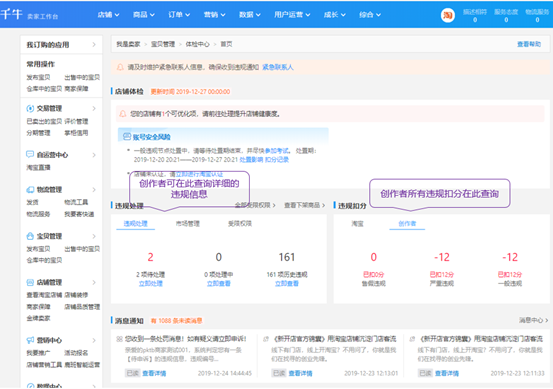Click the 店铺管理 shop icon

(x=30, y=282)
